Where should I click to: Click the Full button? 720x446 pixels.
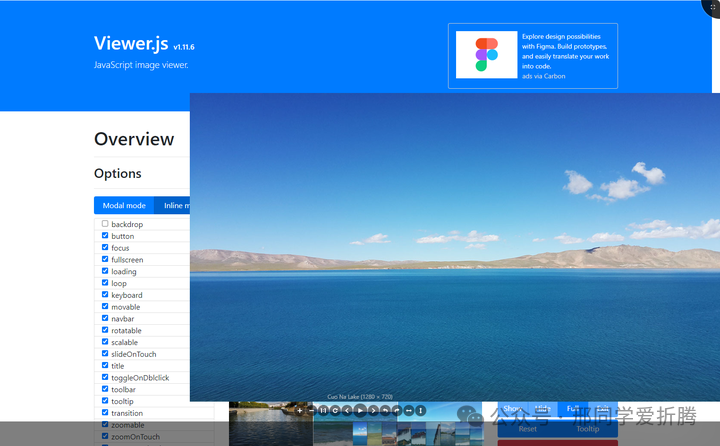coord(573,409)
